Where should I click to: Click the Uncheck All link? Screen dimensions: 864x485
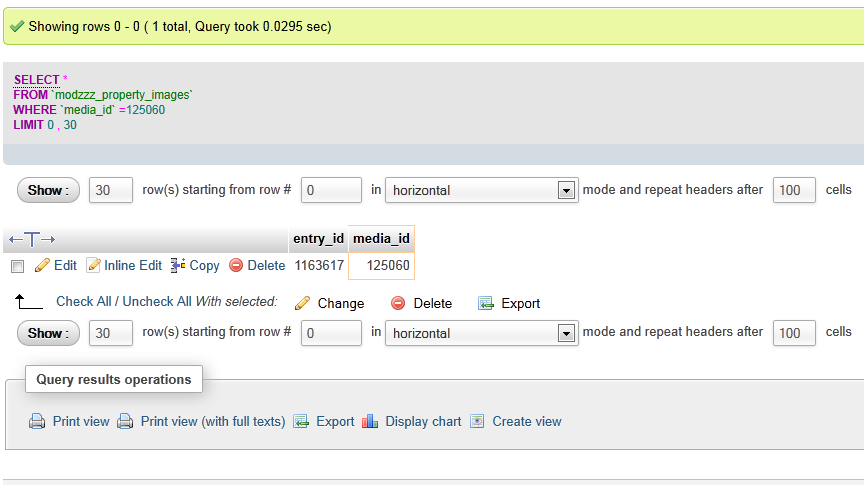click(157, 302)
